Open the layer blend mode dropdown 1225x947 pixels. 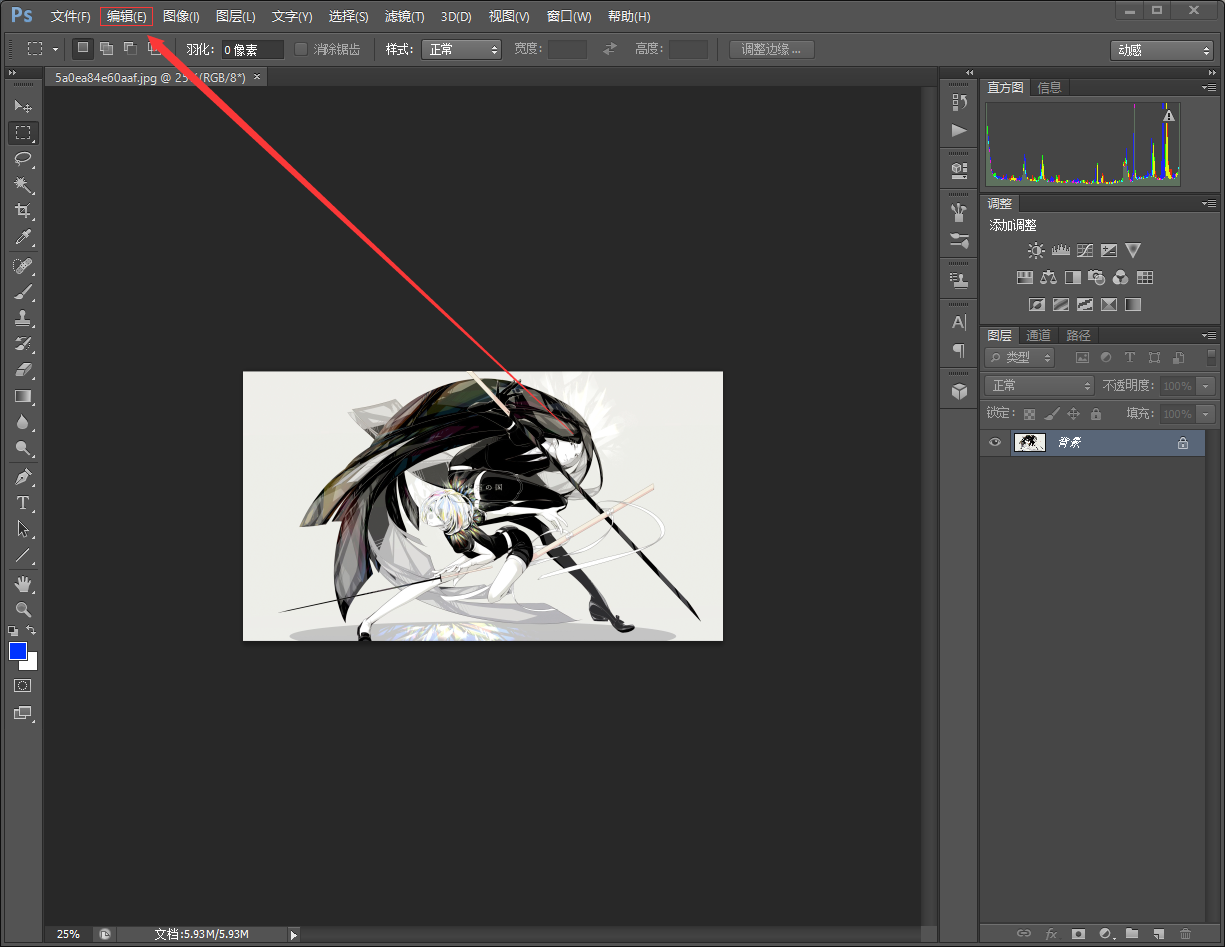[x=1040, y=386]
